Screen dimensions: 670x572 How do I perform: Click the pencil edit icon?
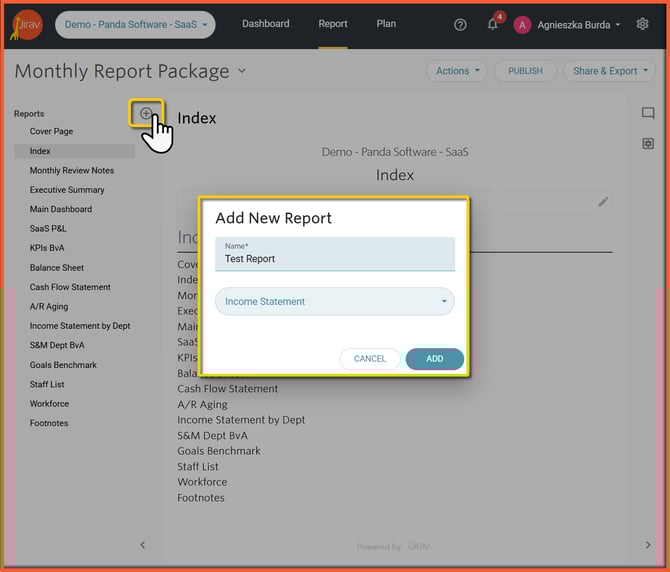pyautogui.click(x=603, y=202)
